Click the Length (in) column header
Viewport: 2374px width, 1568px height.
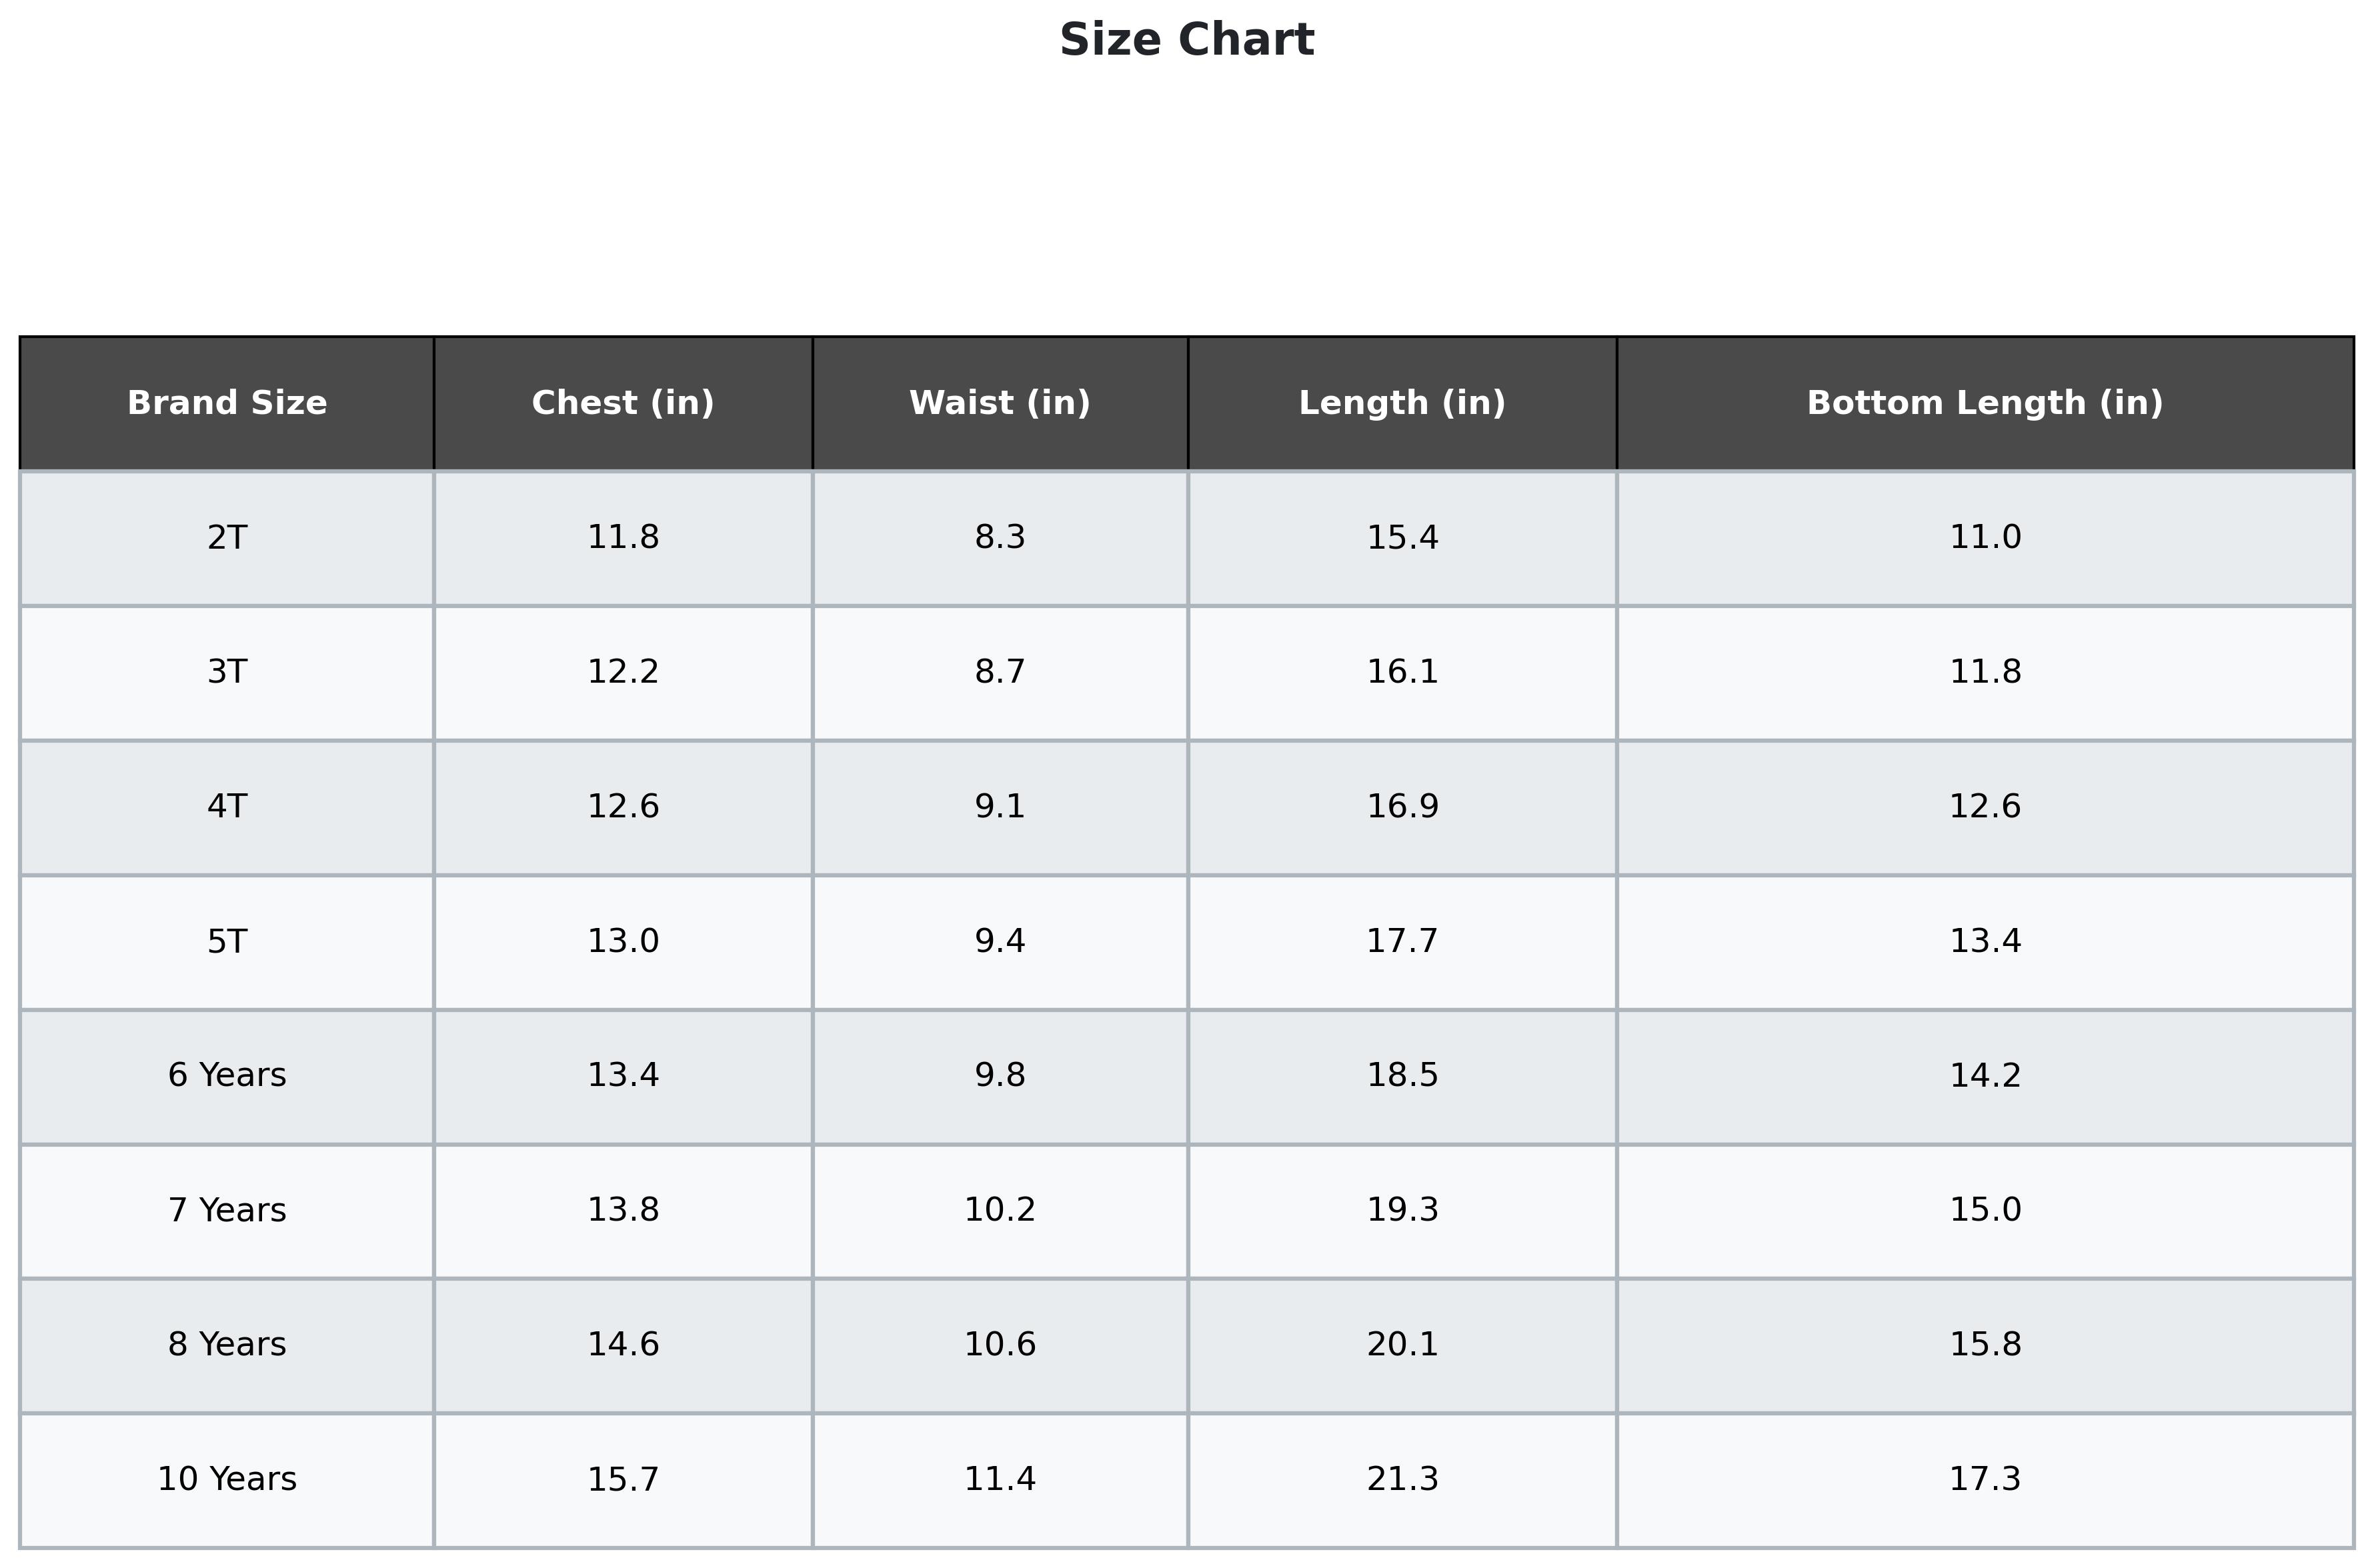pyautogui.click(x=1402, y=403)
